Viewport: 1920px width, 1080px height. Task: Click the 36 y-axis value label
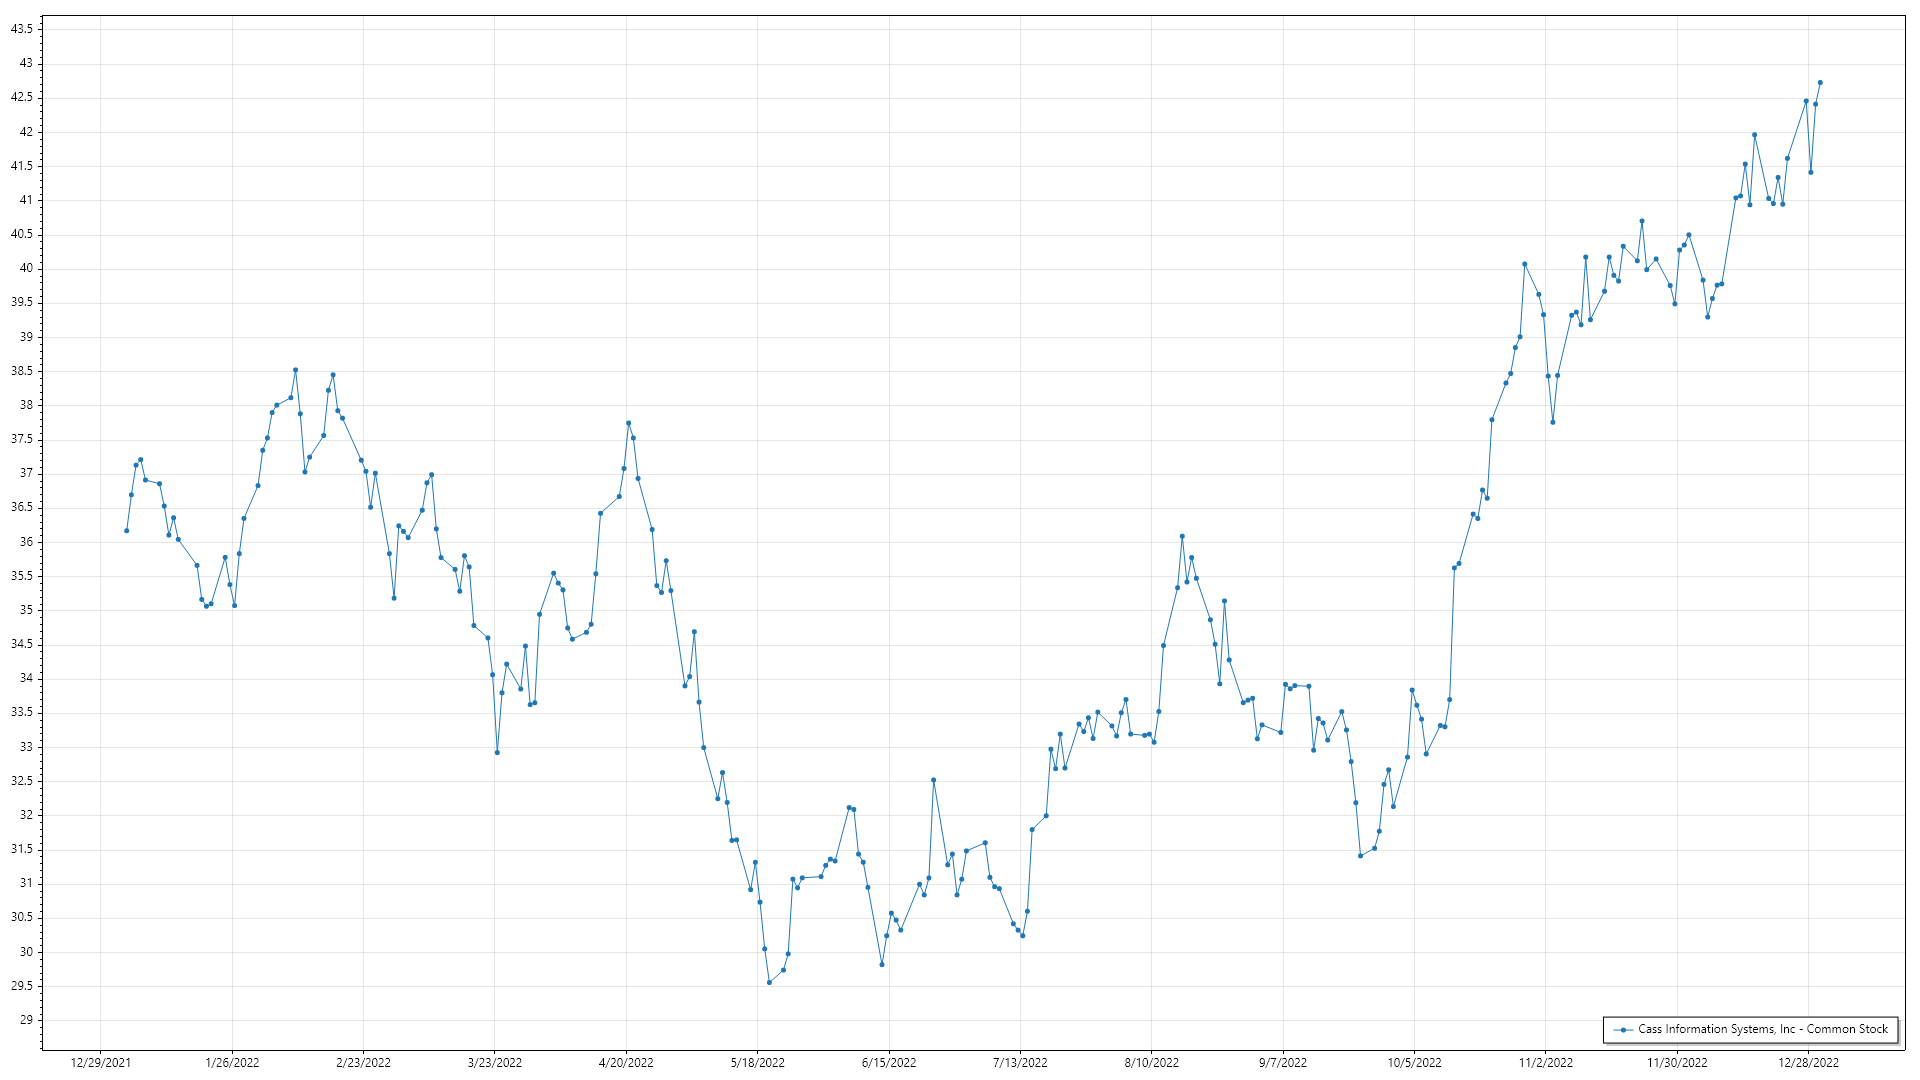pyautogui.click(x=26, y=542)
